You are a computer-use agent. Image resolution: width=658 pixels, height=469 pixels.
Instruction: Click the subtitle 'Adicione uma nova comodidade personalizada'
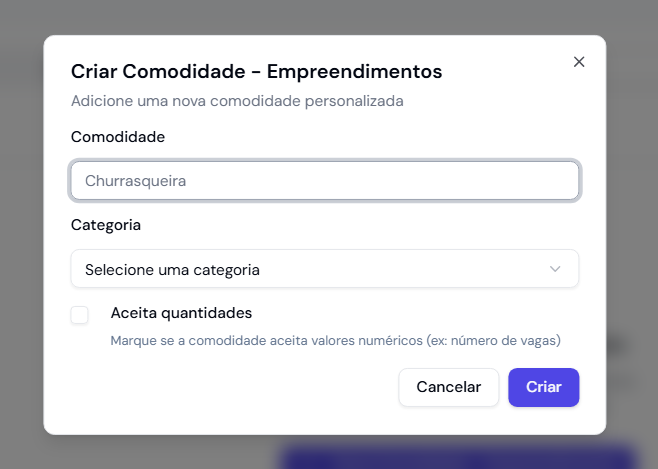237,100
